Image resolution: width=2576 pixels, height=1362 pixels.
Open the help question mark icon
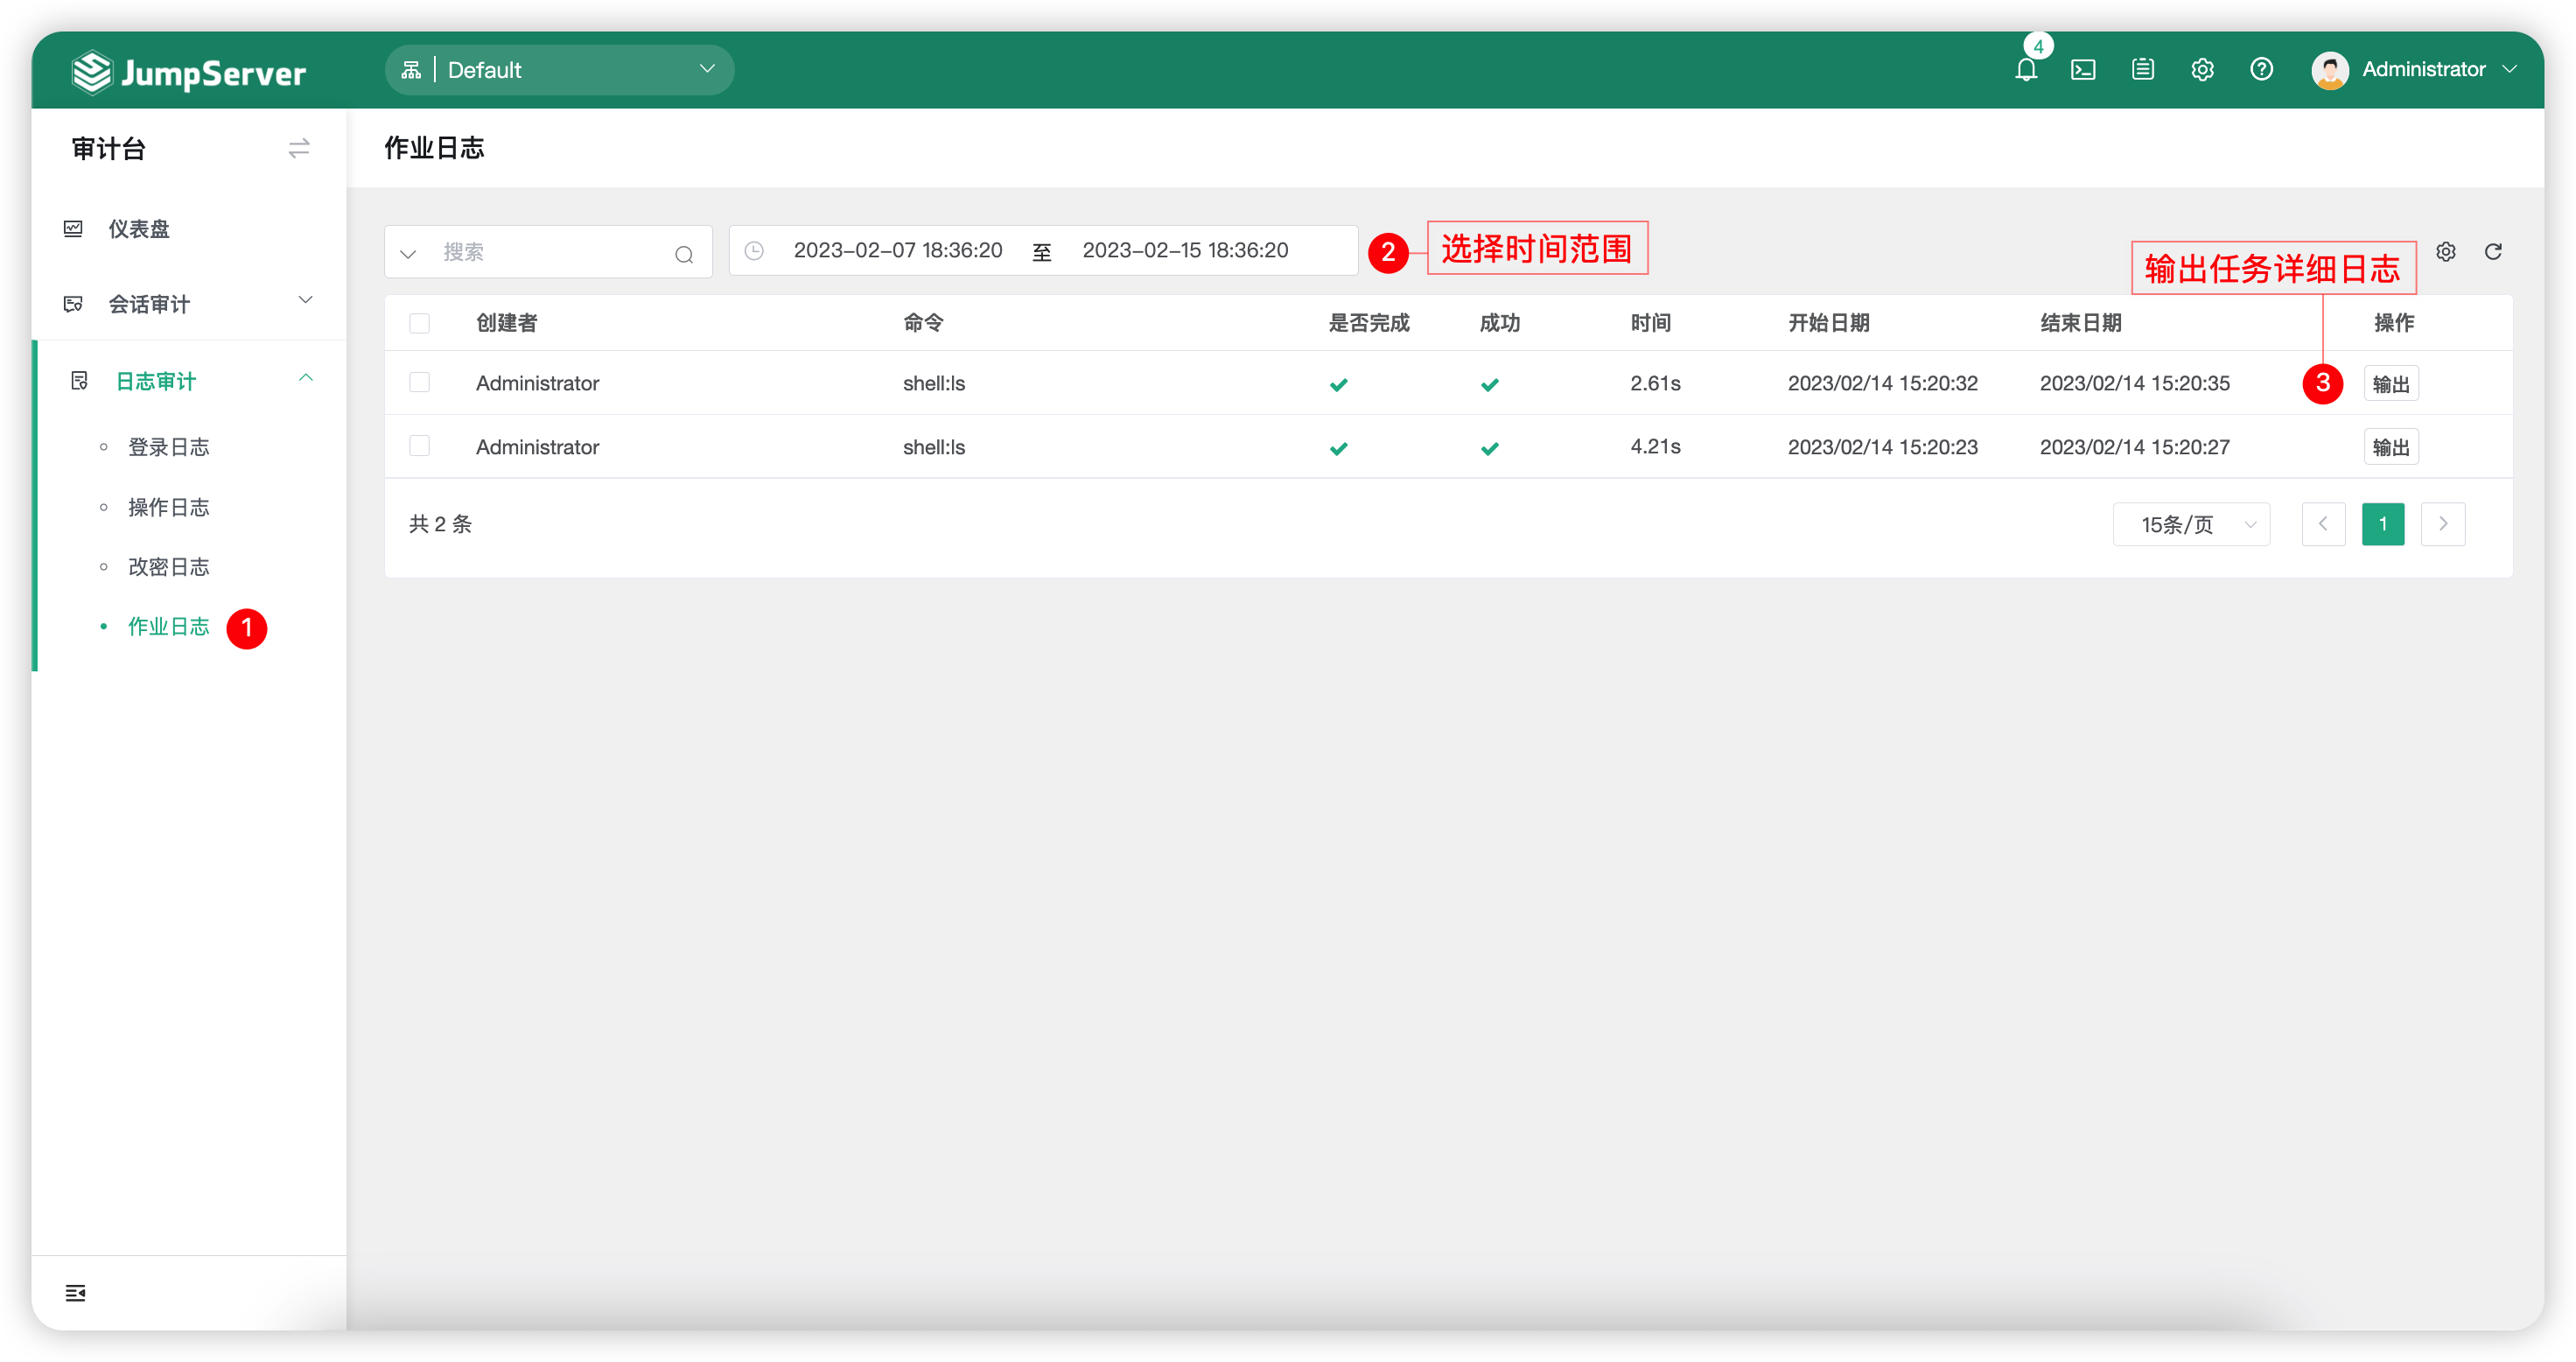click(2262, 70)
